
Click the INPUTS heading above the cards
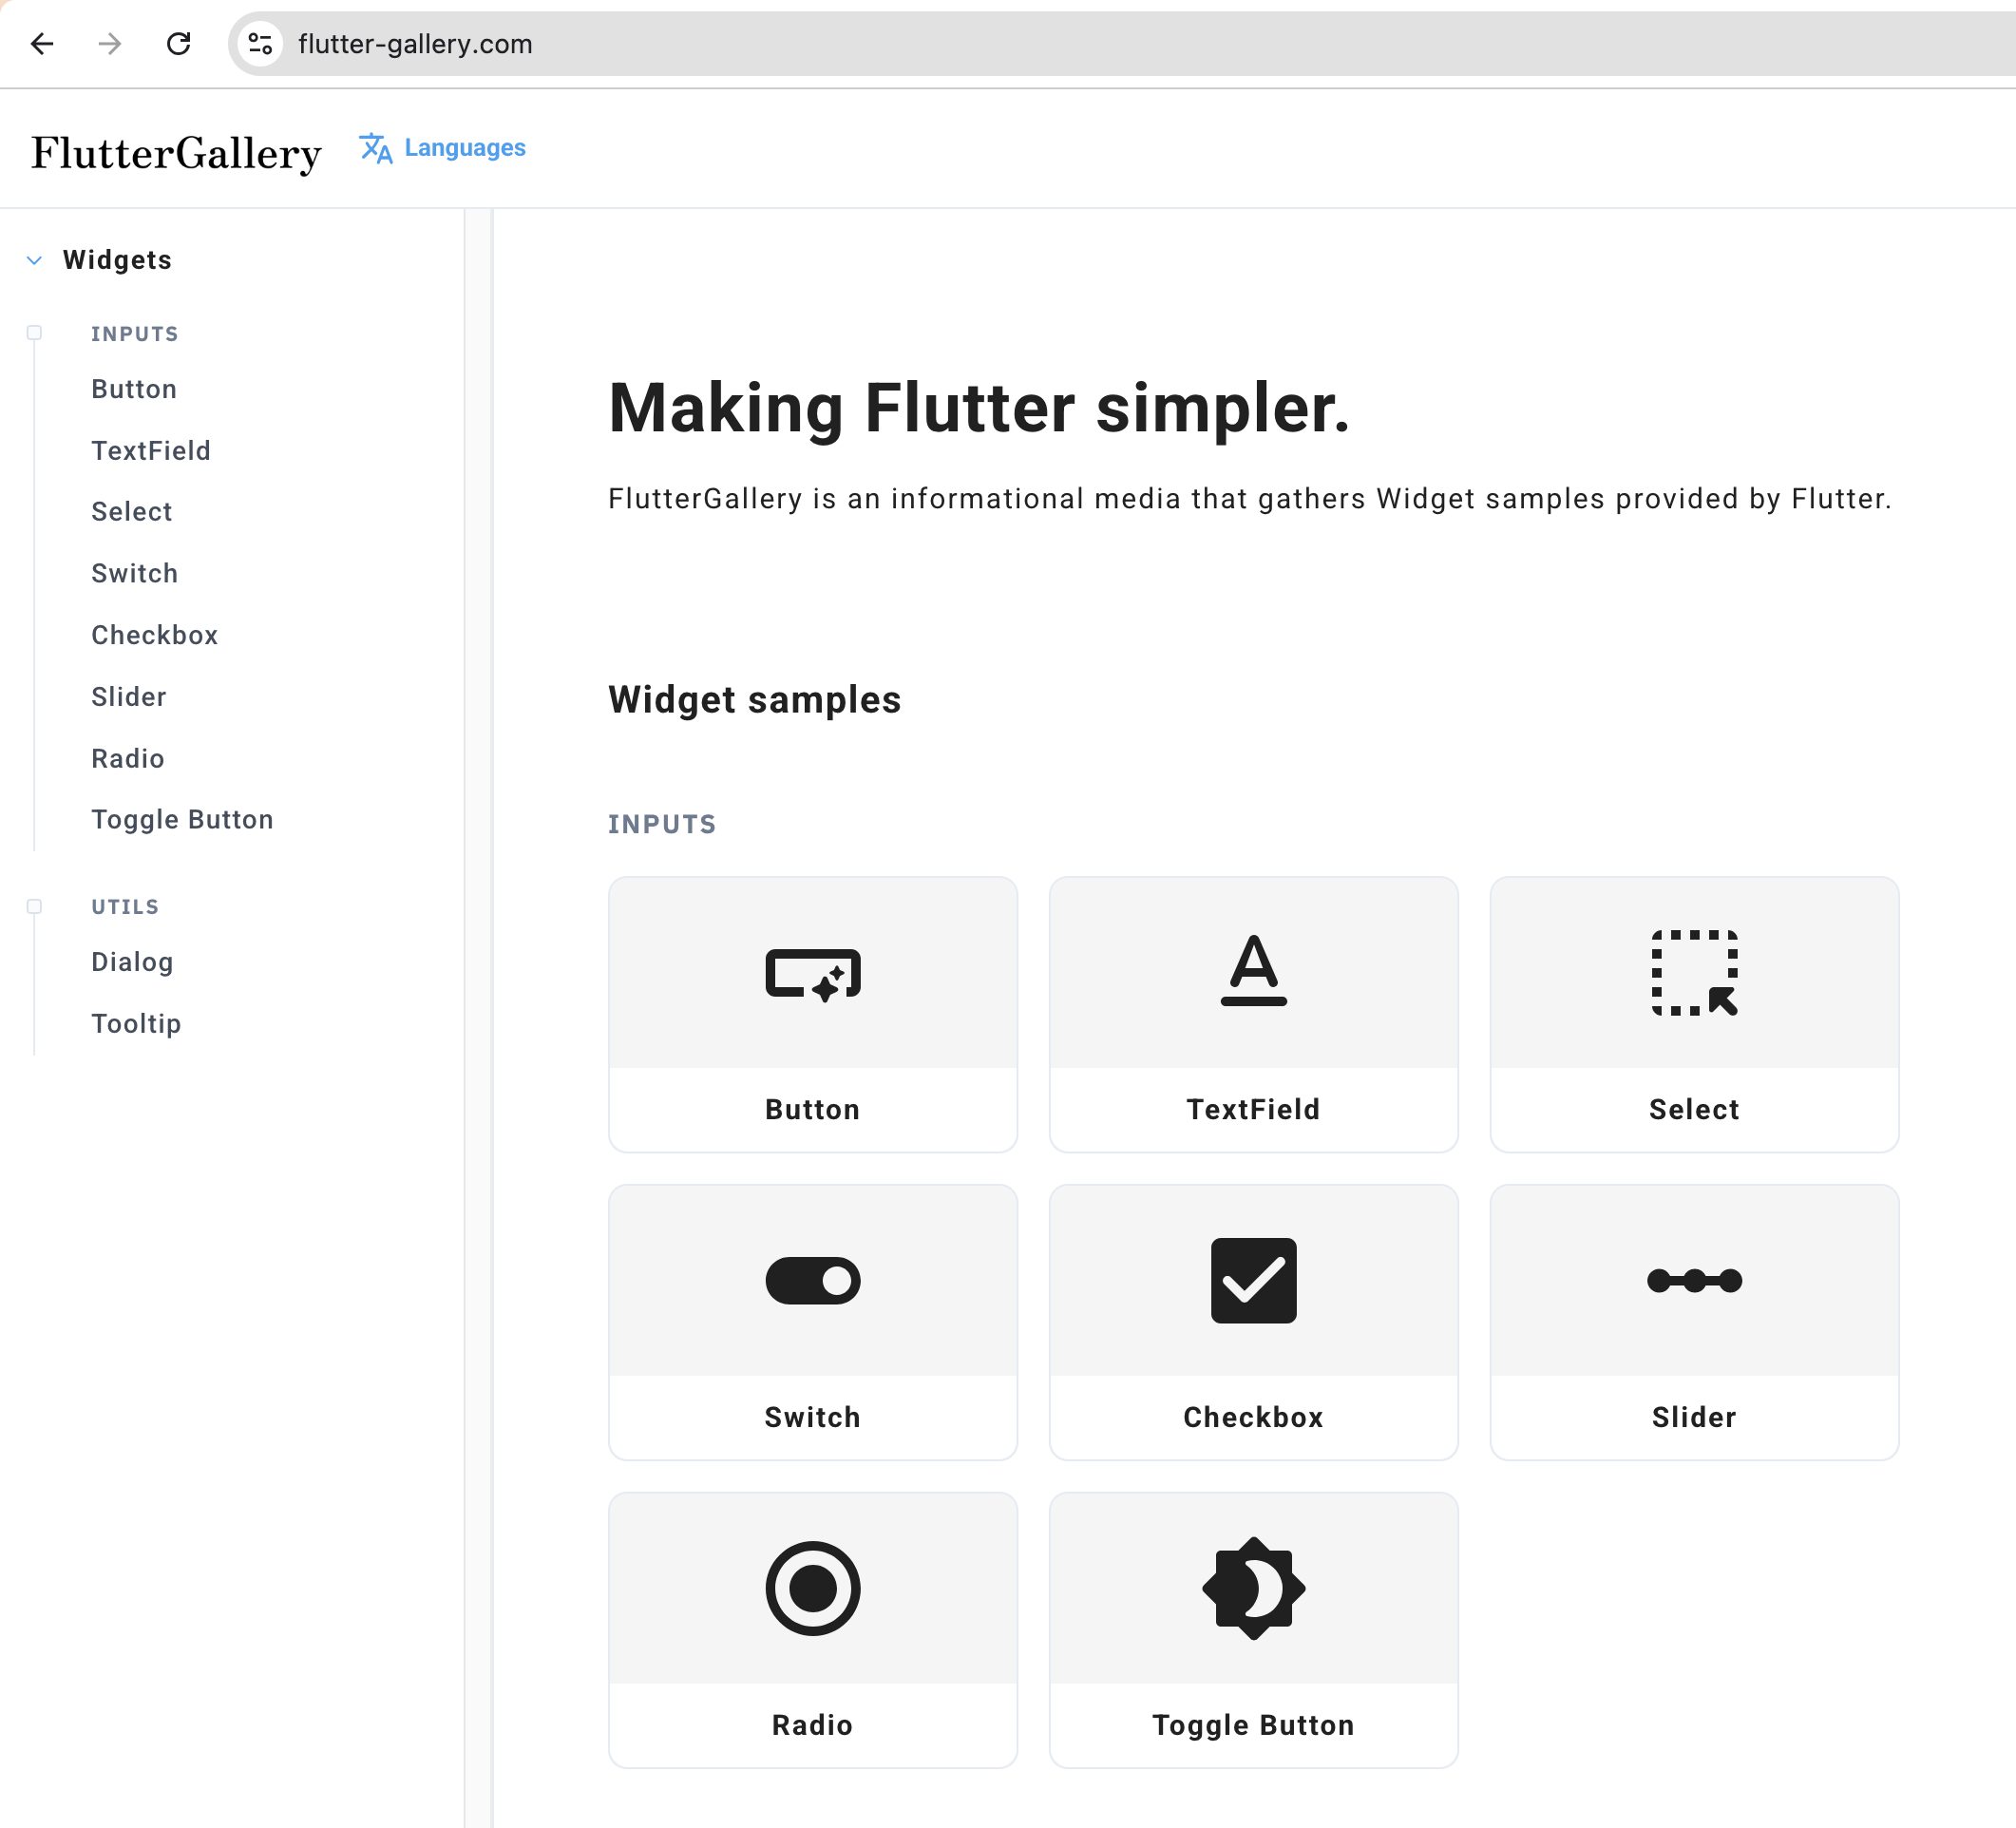coord(662,825)
